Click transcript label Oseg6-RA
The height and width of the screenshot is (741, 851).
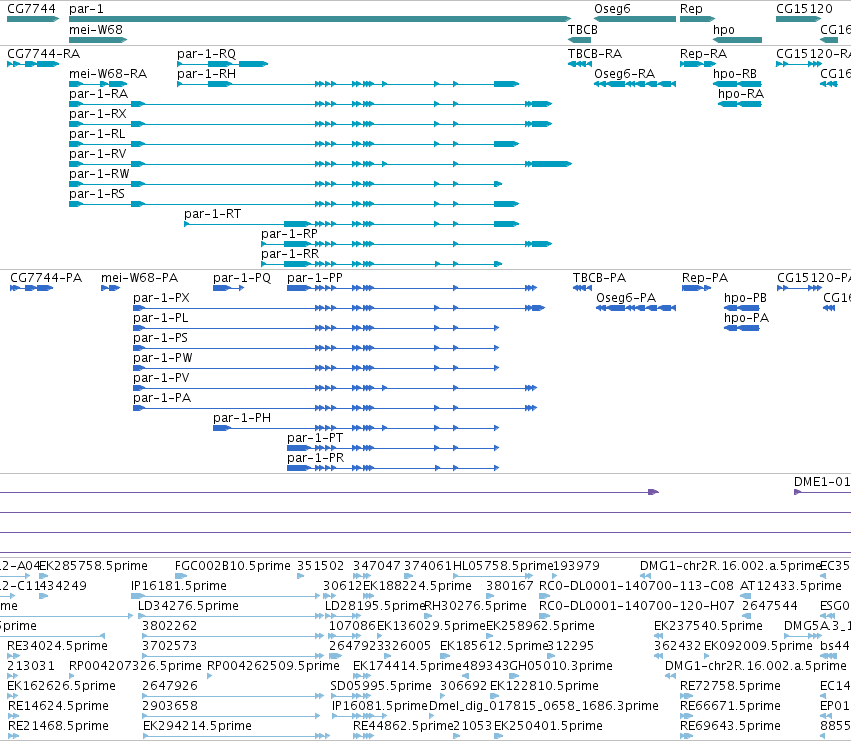pyautogui.click(x=624, y=74)
